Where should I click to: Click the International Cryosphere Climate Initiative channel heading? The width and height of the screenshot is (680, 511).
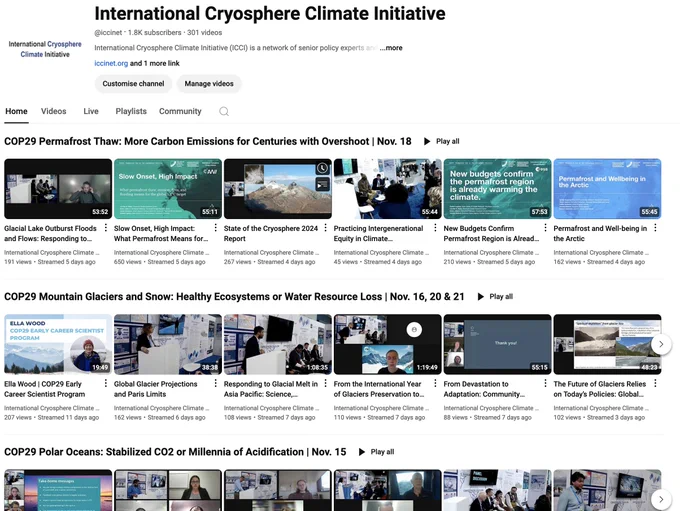pyautogui.click(x=270, y=13)
